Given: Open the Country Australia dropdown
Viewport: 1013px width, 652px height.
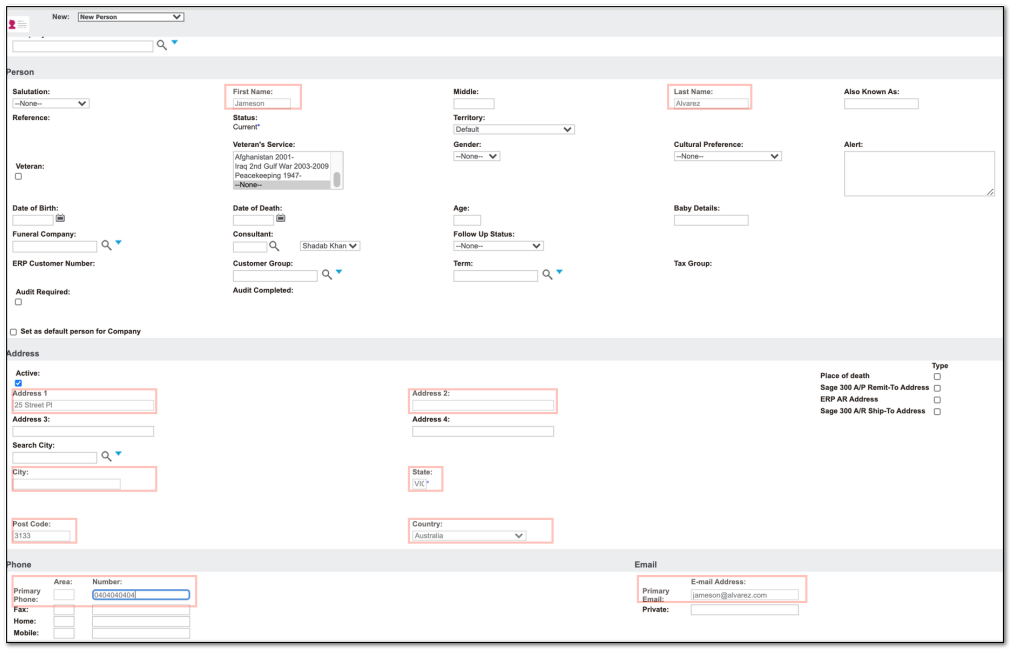Looking at the screenshot, I should coord(468,536).
